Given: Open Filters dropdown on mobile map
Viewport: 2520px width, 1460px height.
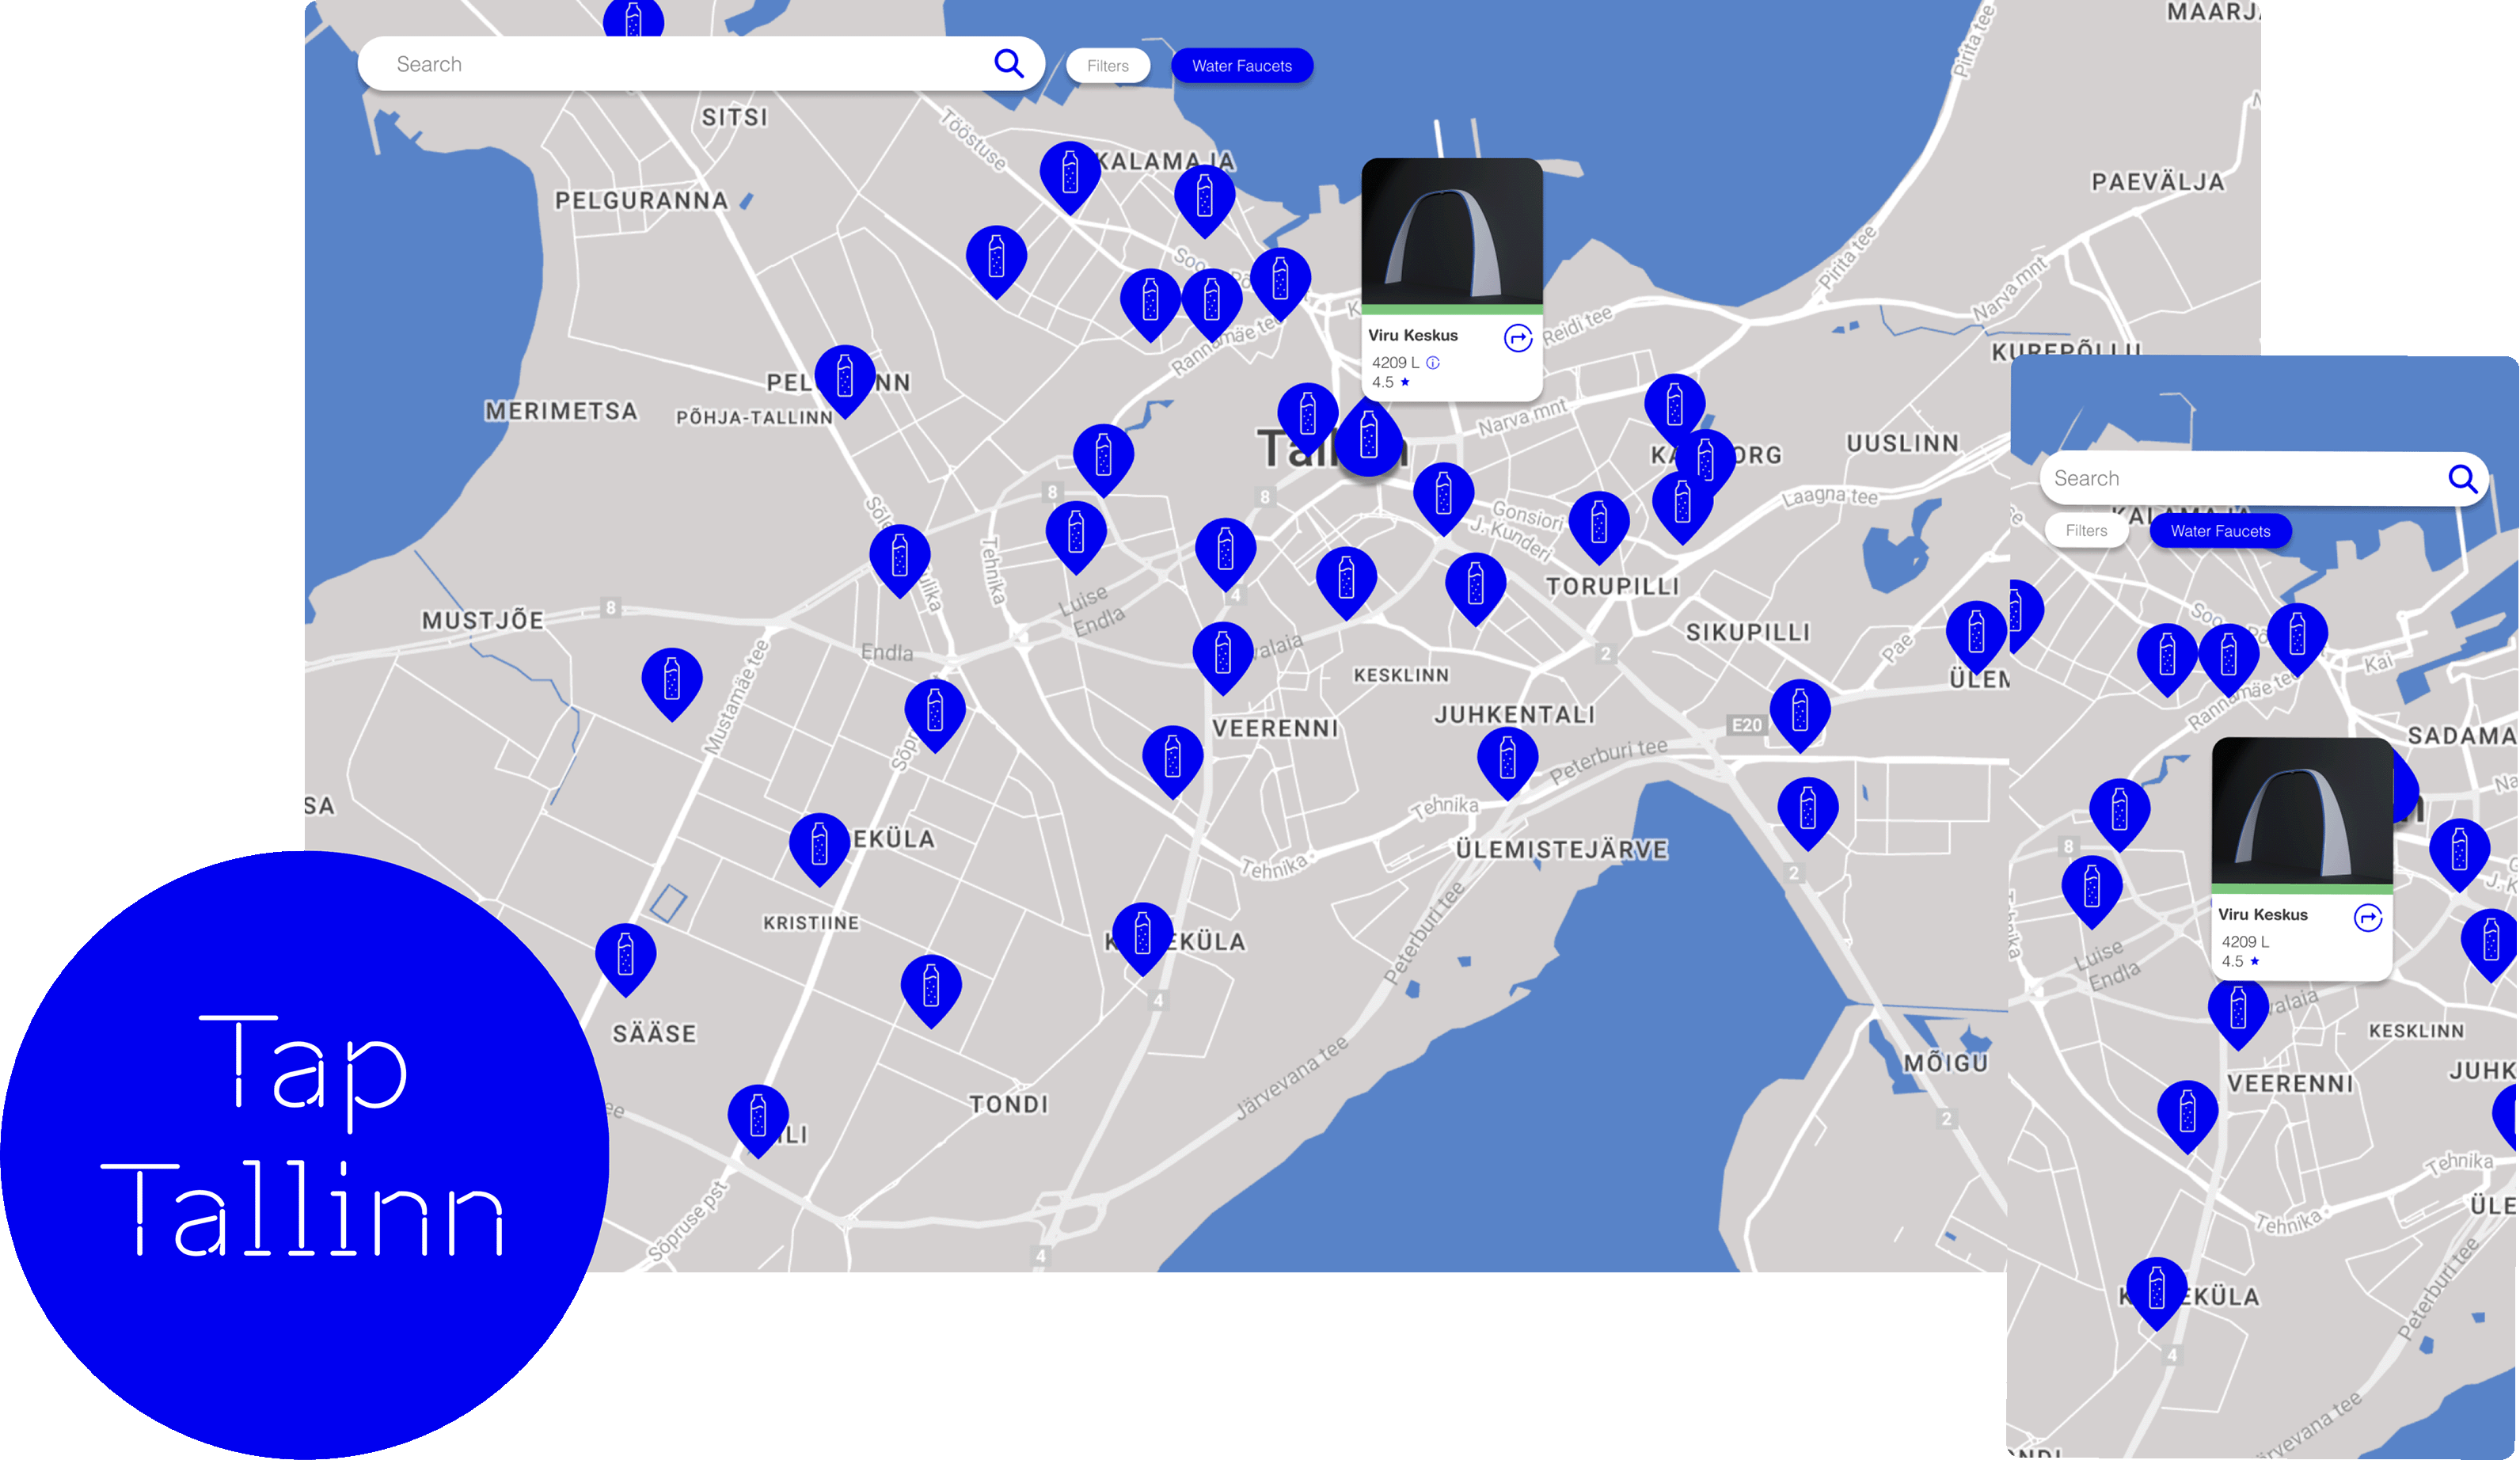Looking at the screenshot, I should point(2085,531).
